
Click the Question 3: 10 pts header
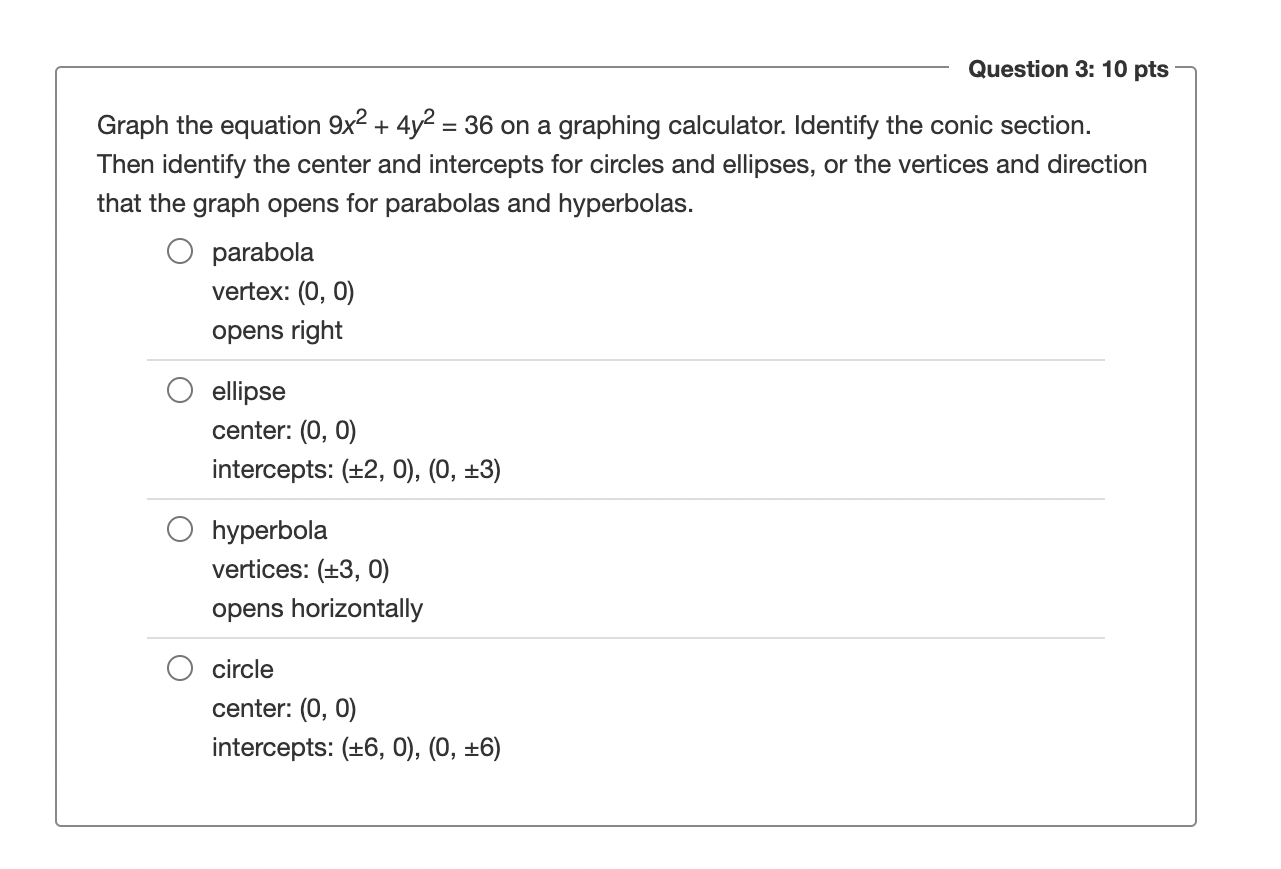click(x=1069, y=68)
